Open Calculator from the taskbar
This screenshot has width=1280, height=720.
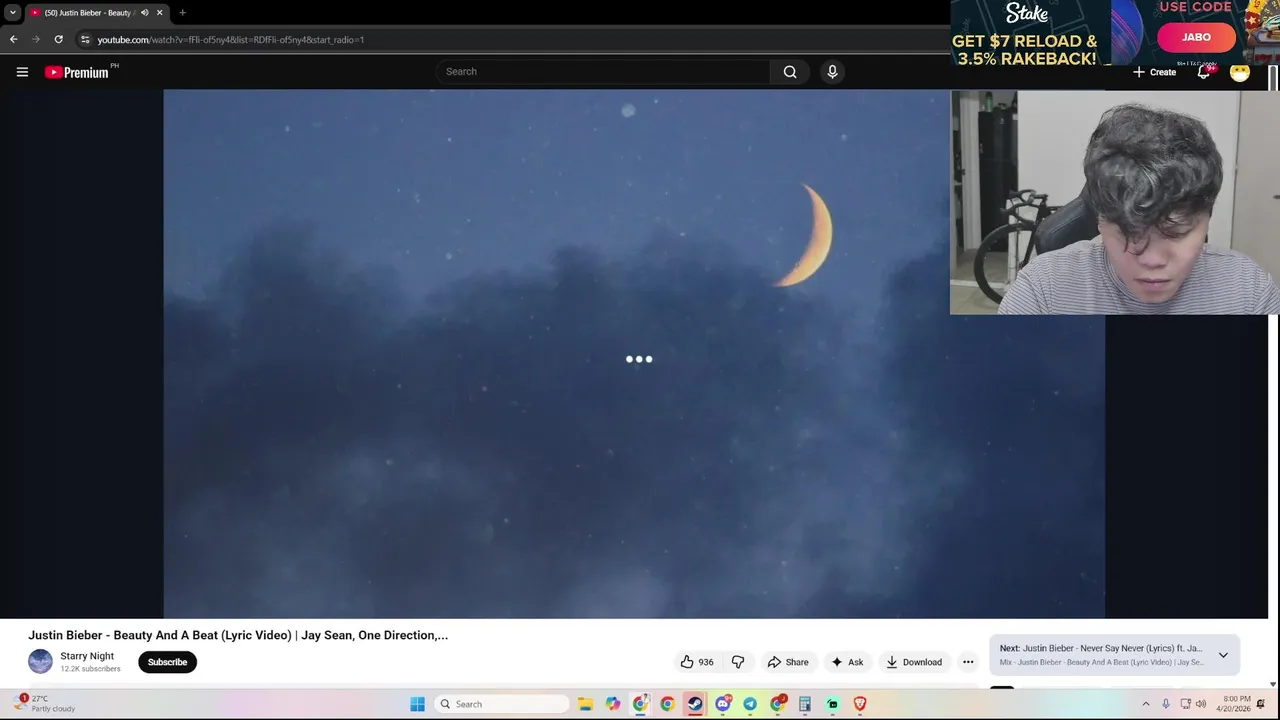pos(804,704)
